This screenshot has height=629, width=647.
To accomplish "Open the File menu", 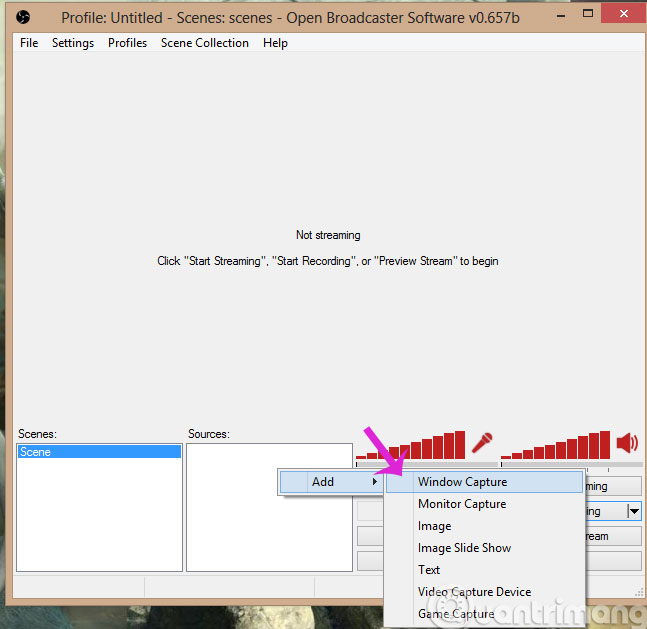I will point(29,43).
